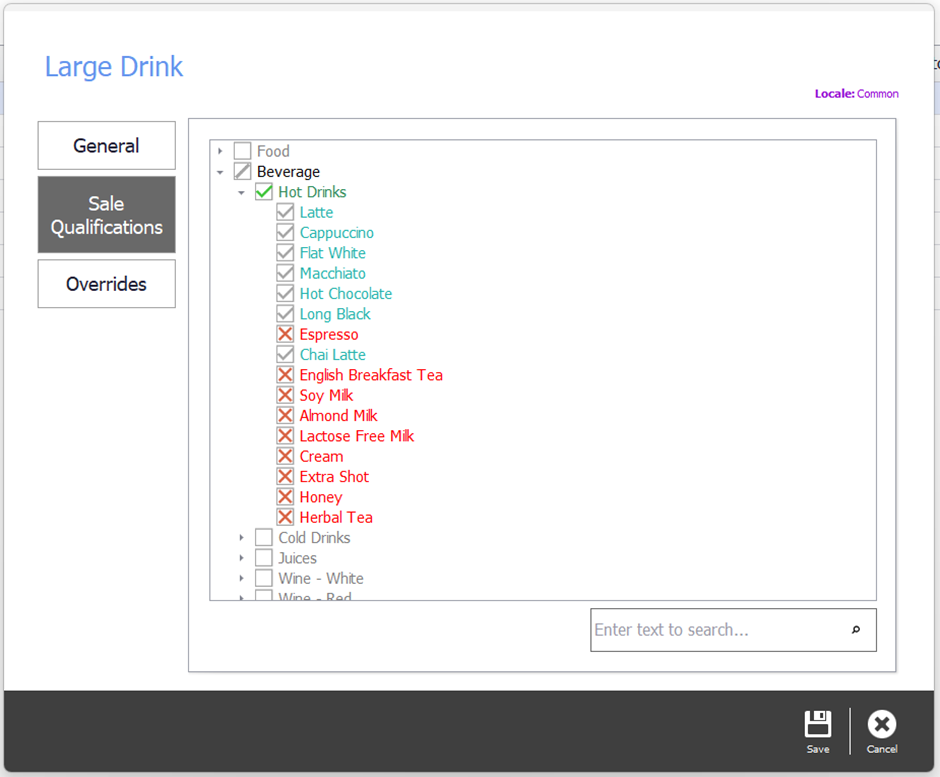Switch to the Overrides tab
Image resolution: width=940 pixels, height=777 pixels.
click(107, 284)
